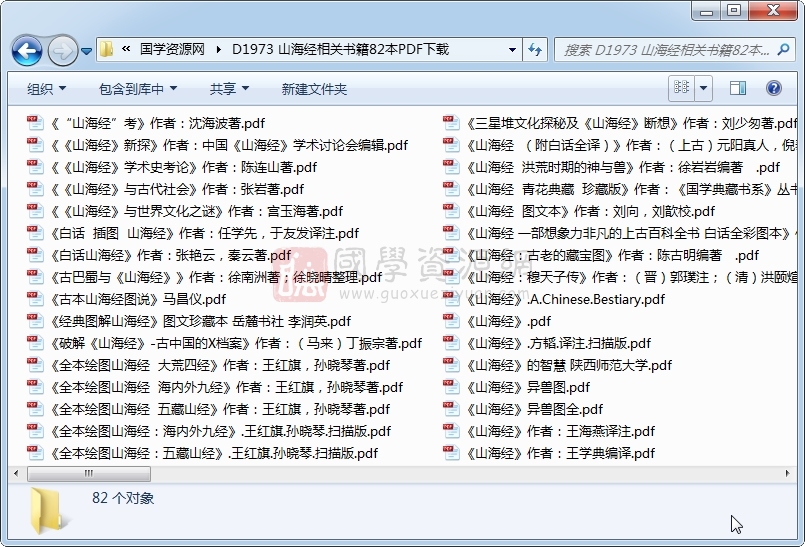Click the Back navigation arrow
The width and height of the screenshot is (805, 547).
click(26, 49)
